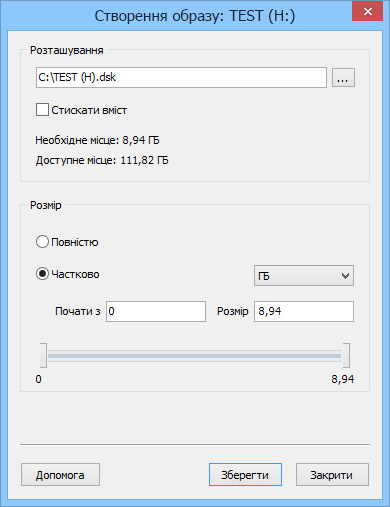Viewport: 390px width, 507px height.
Task: Close the window using the red X
Action: click(x=367, y=12)
